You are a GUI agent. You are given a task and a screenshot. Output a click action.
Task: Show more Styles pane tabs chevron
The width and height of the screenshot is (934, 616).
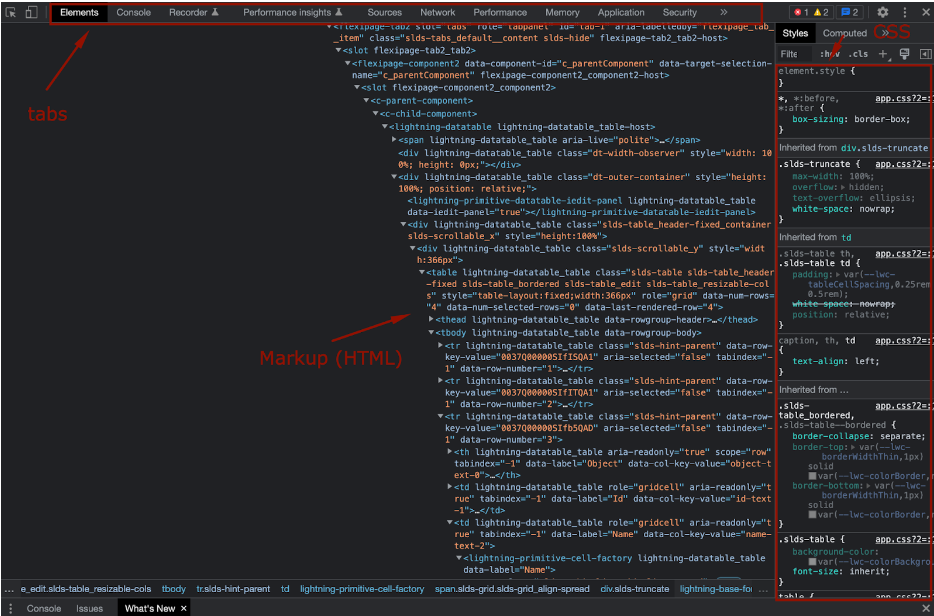(x=885, y=33)
